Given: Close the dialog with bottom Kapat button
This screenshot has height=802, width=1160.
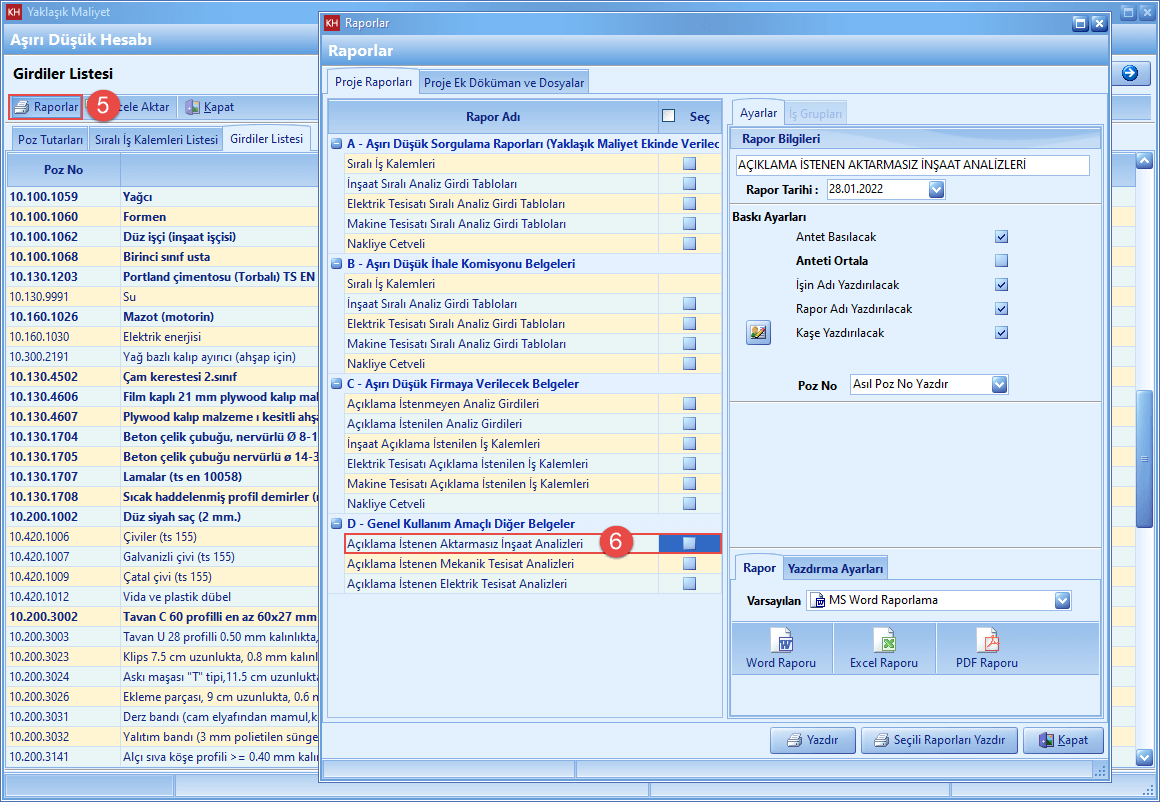Looking at the screenshot, I should (1062, 741).
